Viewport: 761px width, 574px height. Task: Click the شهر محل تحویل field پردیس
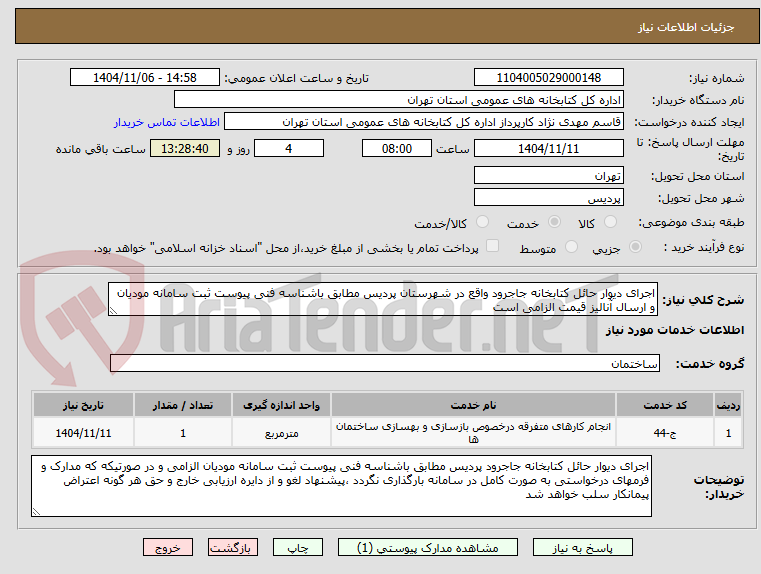(x=548, y=197)
